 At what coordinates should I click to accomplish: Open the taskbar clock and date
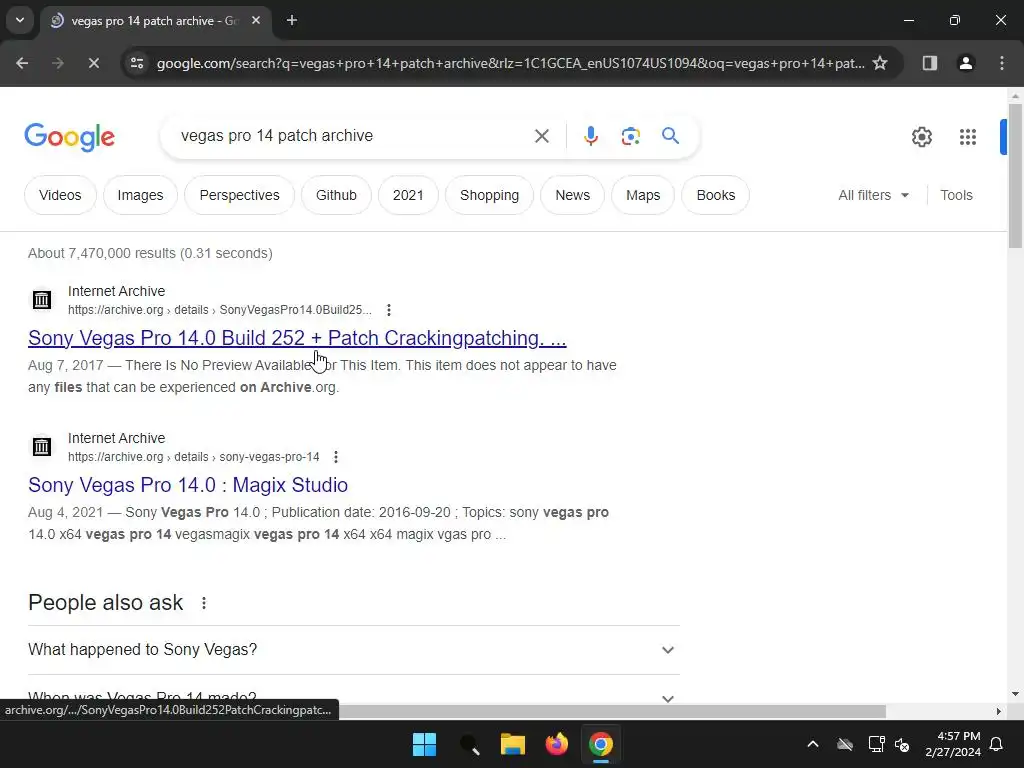(953, 744)
